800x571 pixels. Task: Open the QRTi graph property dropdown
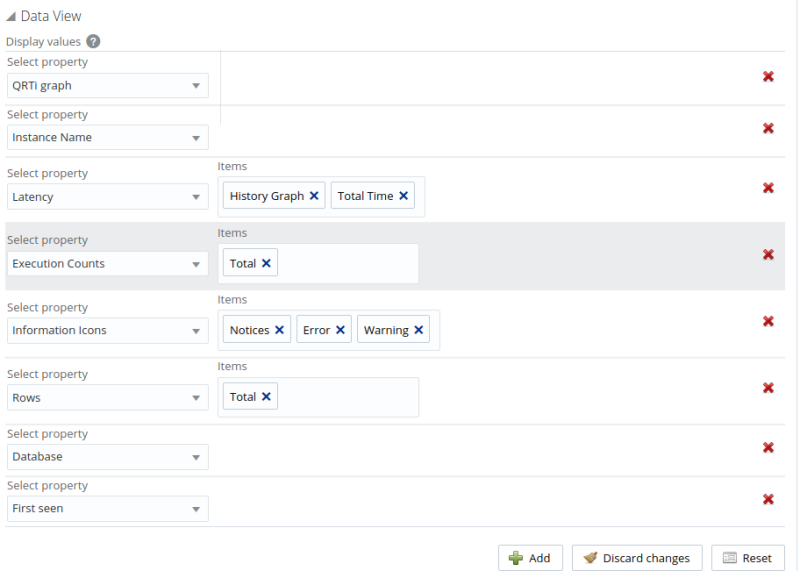[108, 86]
